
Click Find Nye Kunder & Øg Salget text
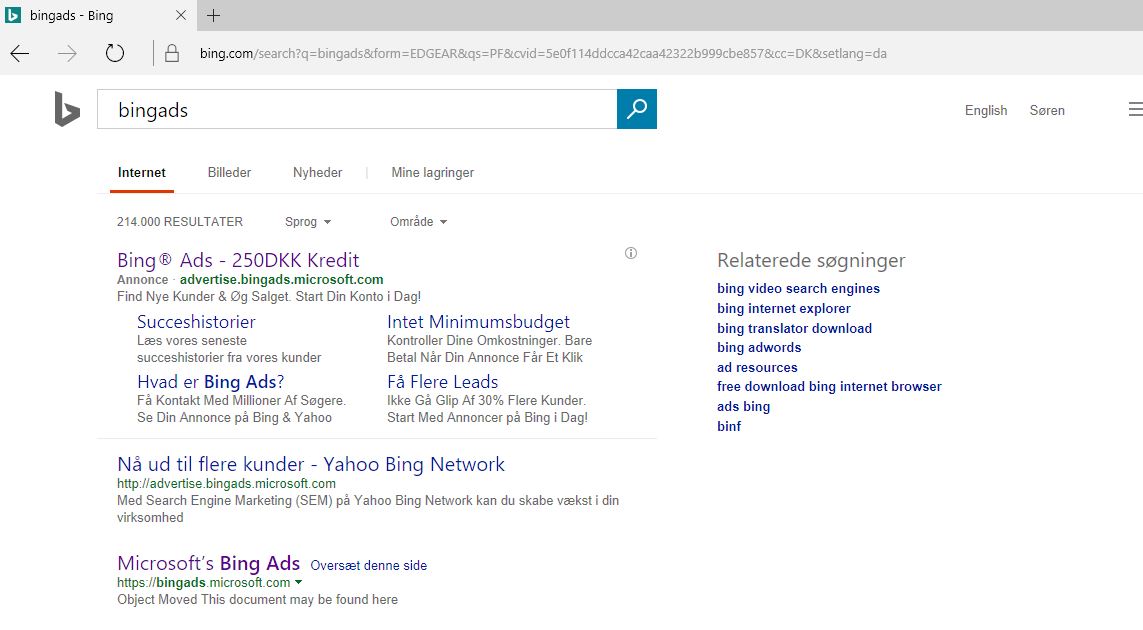(x=269, y=297)
